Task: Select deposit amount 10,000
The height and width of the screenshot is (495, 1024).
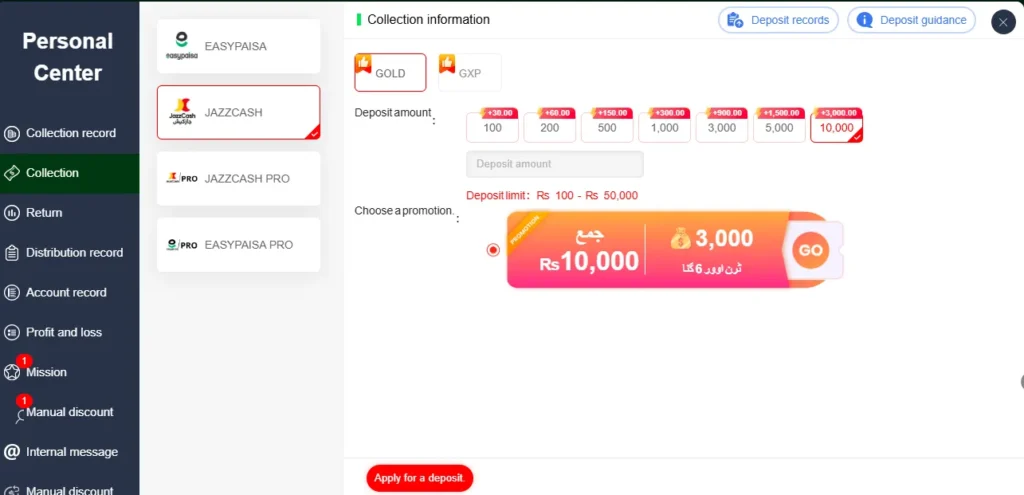Action: click(837, 127)
